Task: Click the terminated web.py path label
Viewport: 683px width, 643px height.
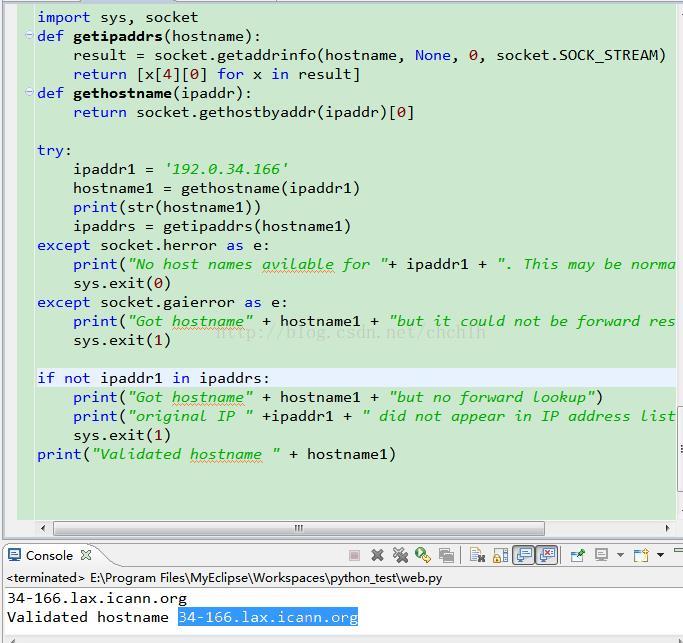Action: (224, 578)
